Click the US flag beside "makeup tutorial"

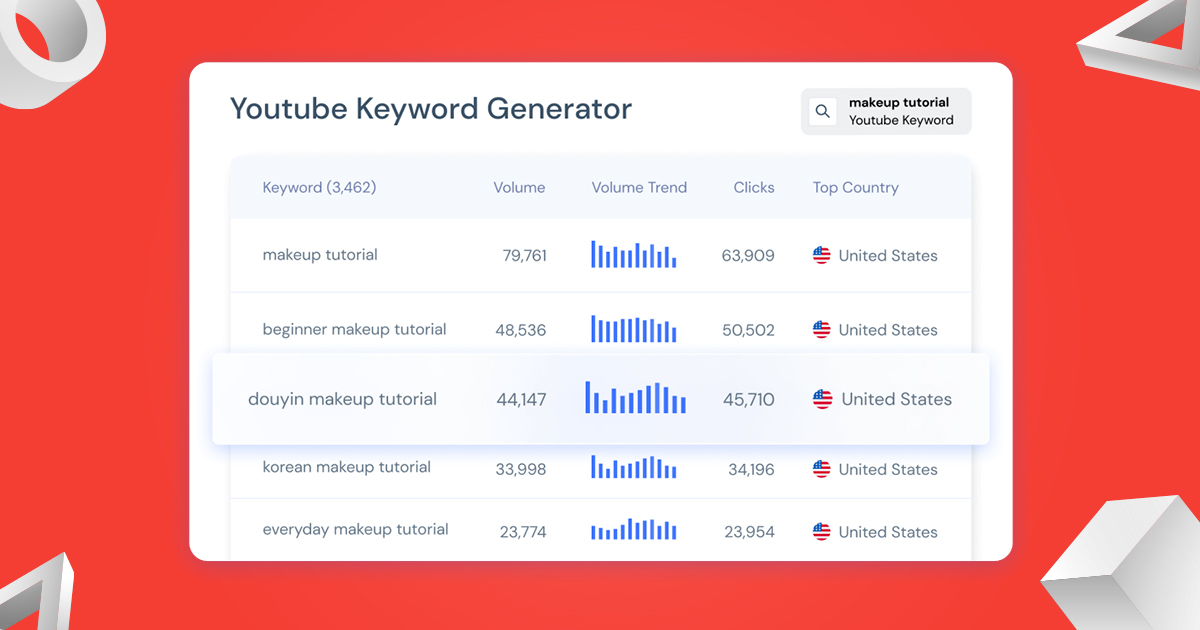click(821, 255)
